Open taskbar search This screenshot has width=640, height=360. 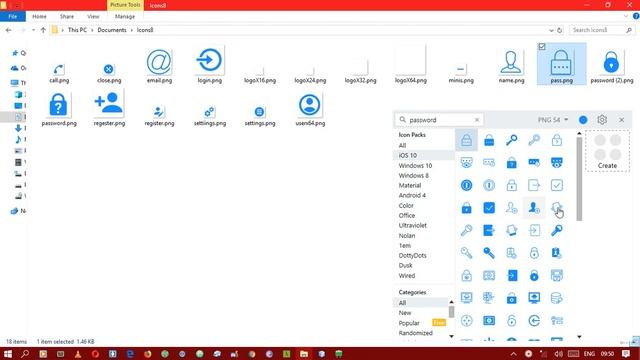(x=25, y=353)
